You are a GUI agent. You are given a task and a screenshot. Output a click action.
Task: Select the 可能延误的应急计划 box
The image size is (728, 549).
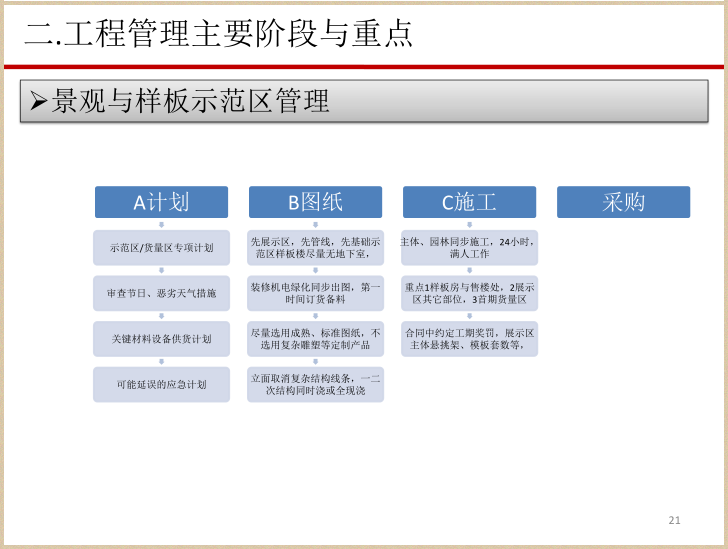pyautogui.click(x=161, y=384)
